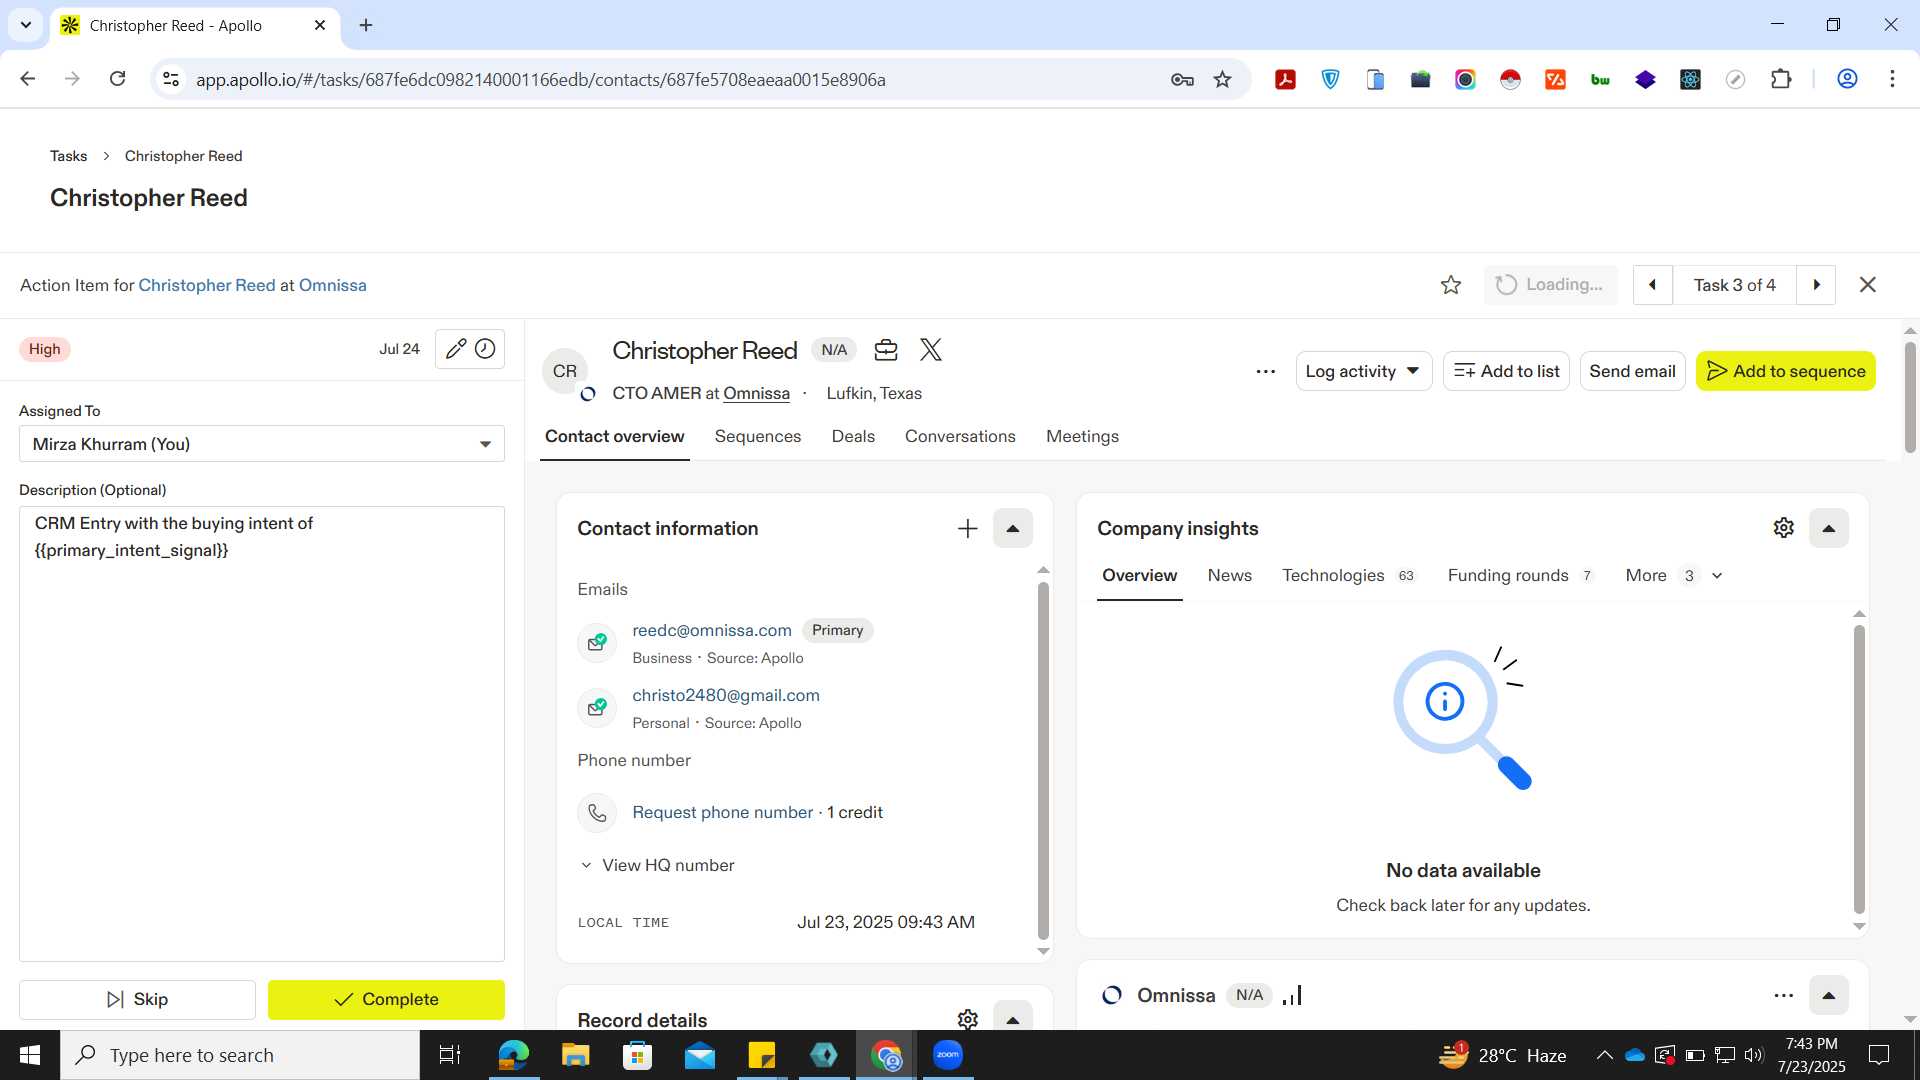Open the Chrome tab search dropdown
The width and height of the screenshot is (1920, 1080).
click(25, 25)
